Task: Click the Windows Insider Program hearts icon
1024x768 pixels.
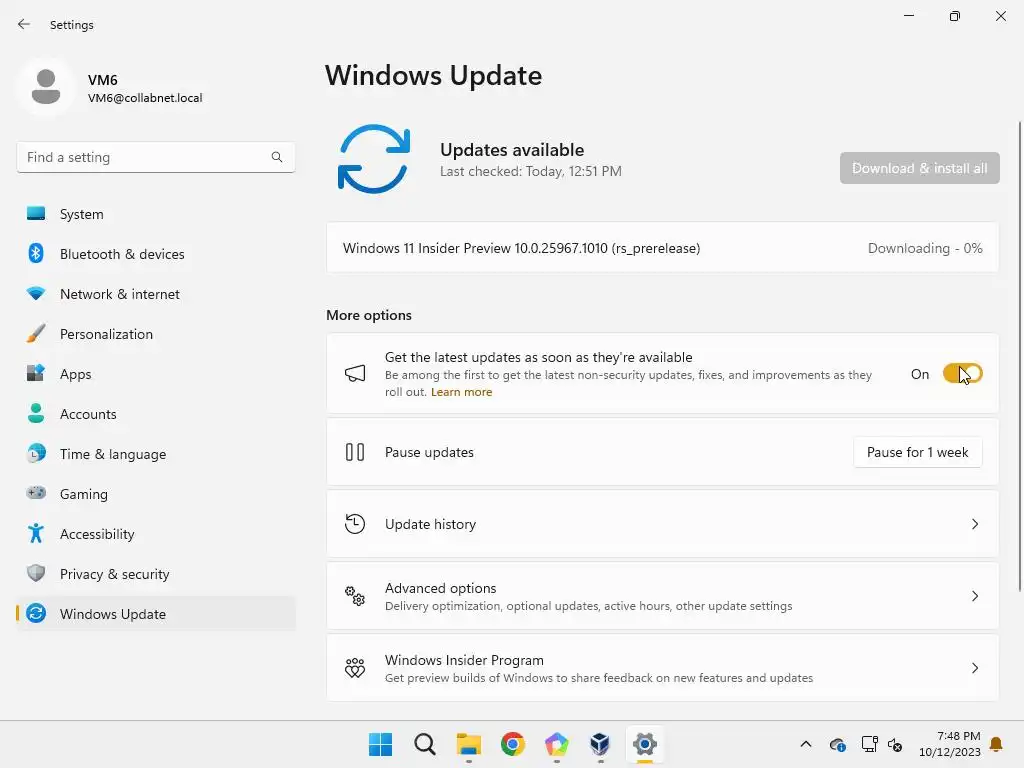Action: coord(355,667)
